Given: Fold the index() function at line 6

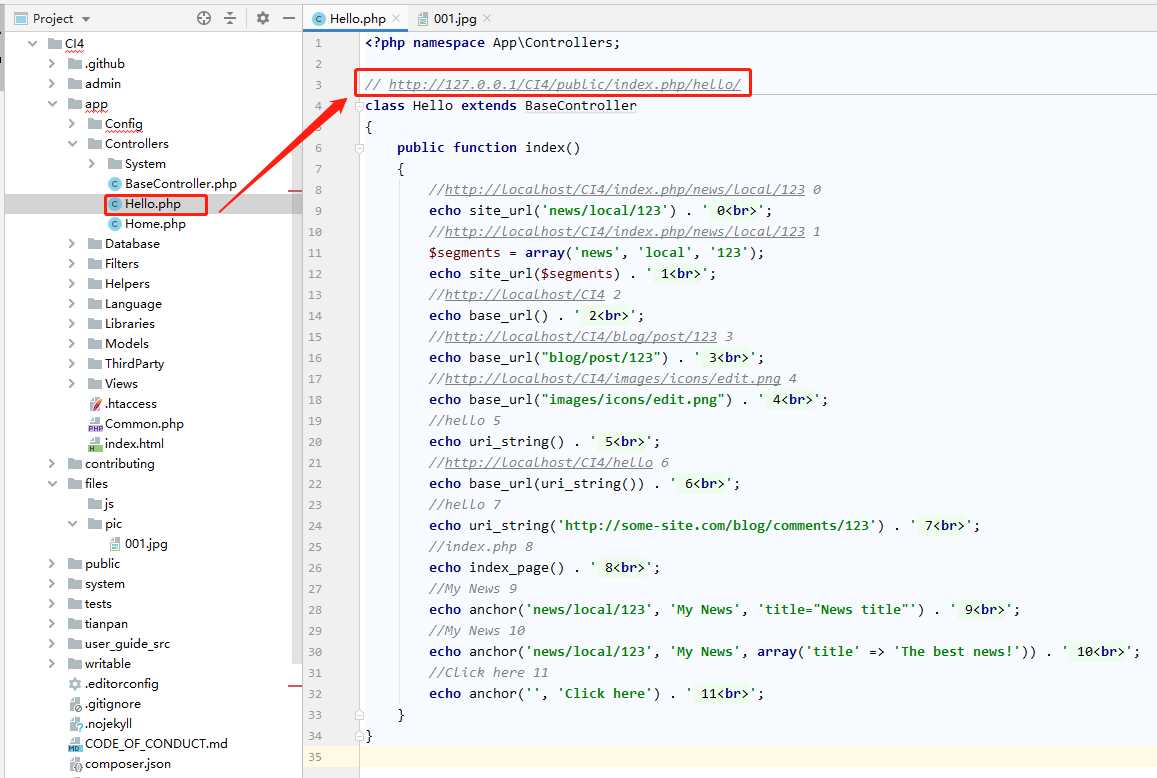Looking at the screenshot, I should [359, 148].
